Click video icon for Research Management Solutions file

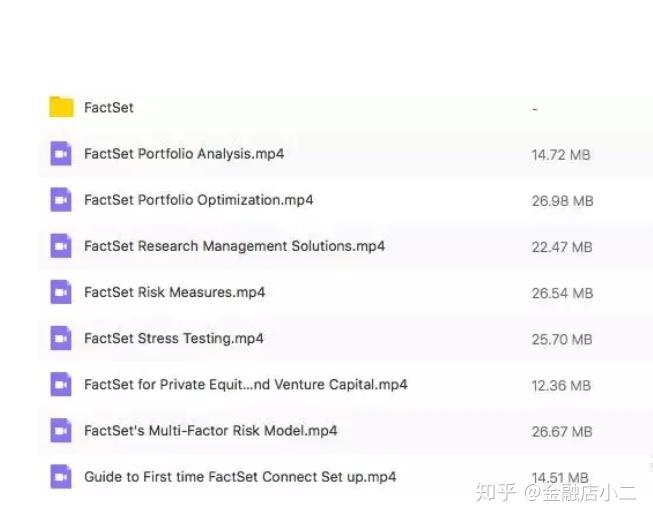pyautogui.click(x=61, y=246)
